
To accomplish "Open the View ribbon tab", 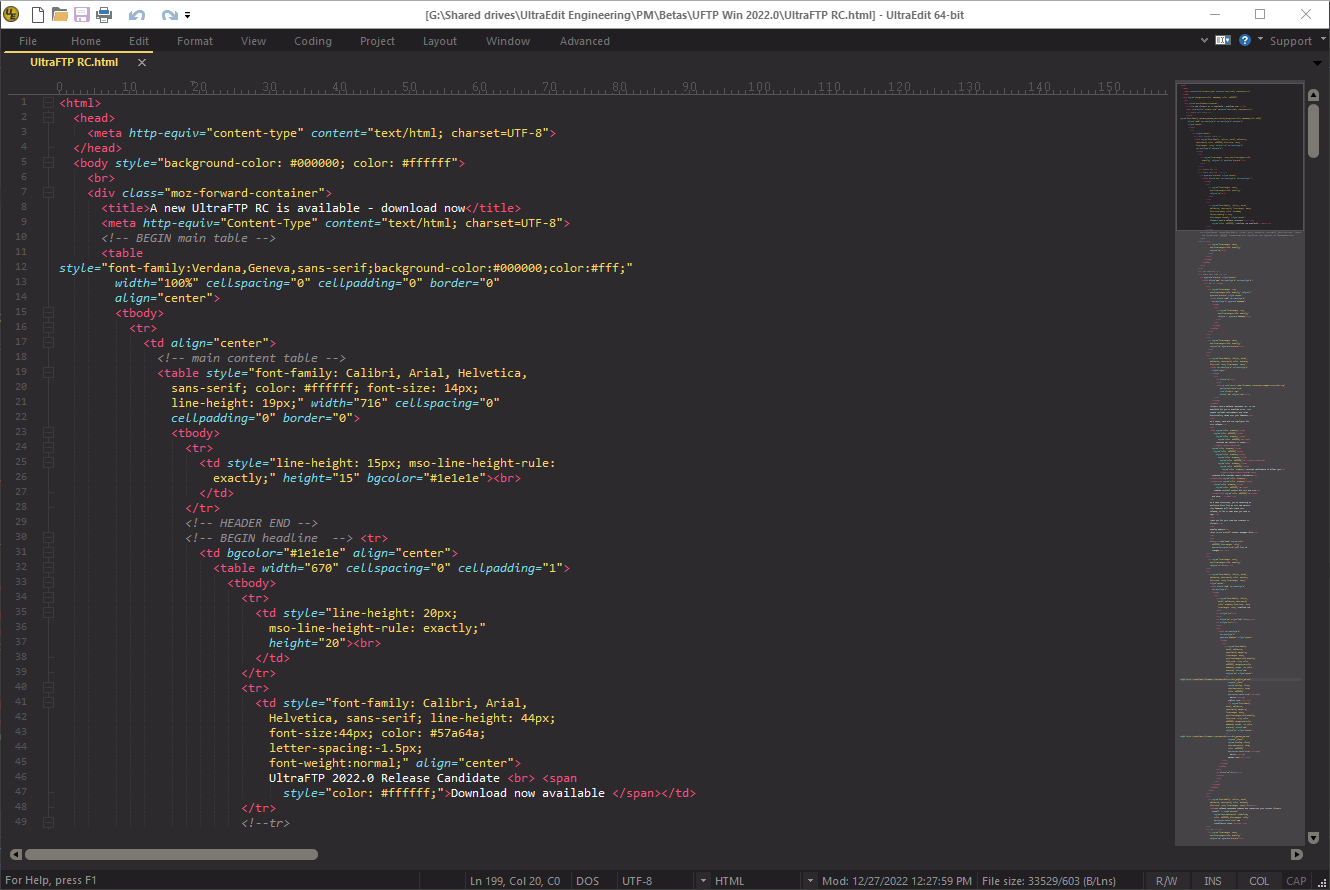I will tap(254, 41).
